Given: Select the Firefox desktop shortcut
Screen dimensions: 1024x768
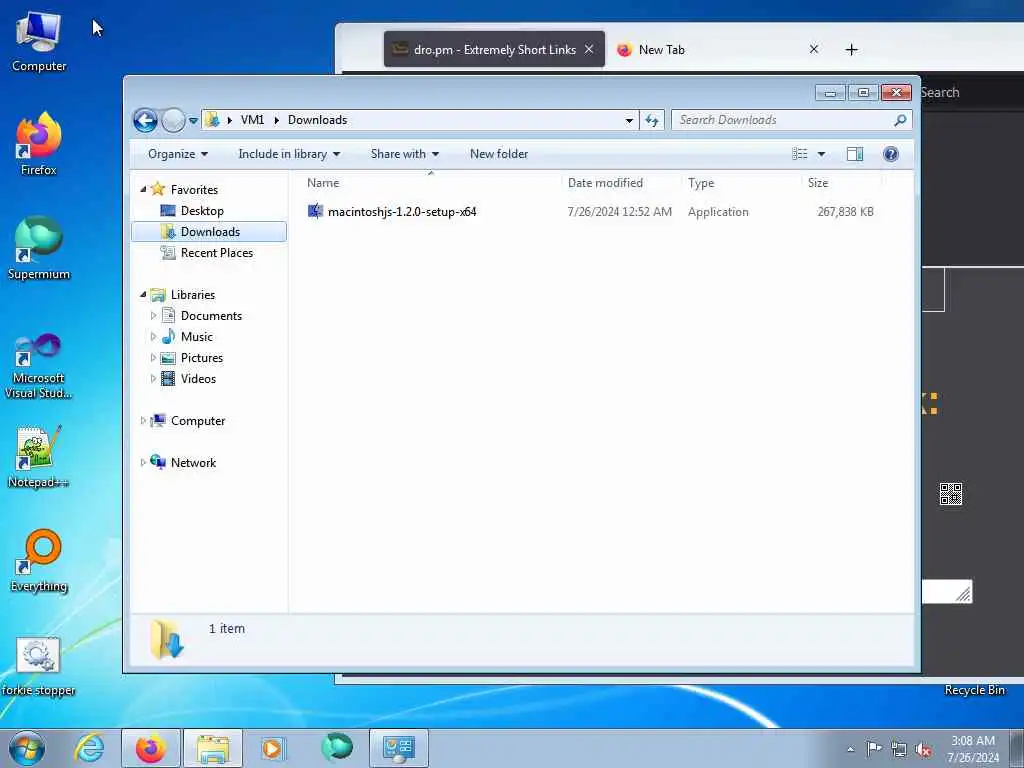Looking at the screenshot, I should [x=39, y=144].
